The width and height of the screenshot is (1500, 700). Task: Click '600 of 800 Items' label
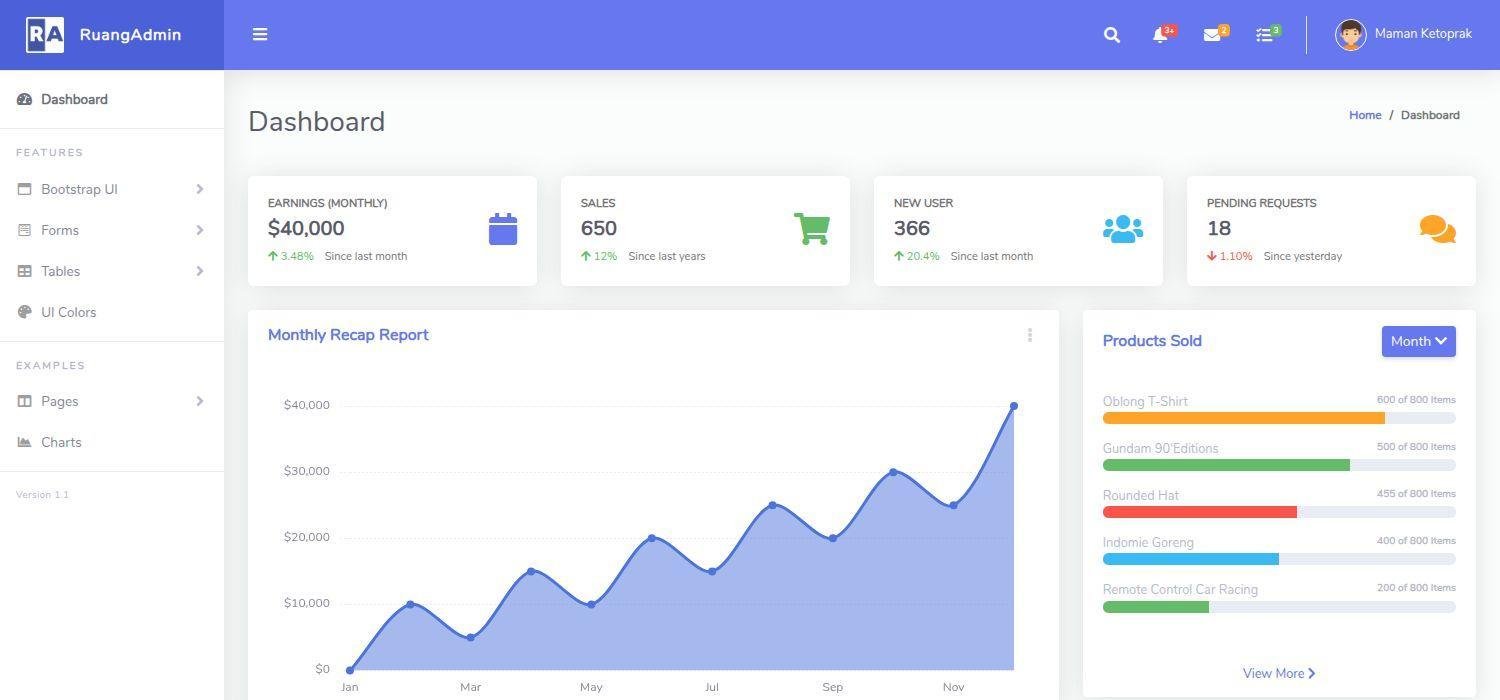pos(1416,400)
